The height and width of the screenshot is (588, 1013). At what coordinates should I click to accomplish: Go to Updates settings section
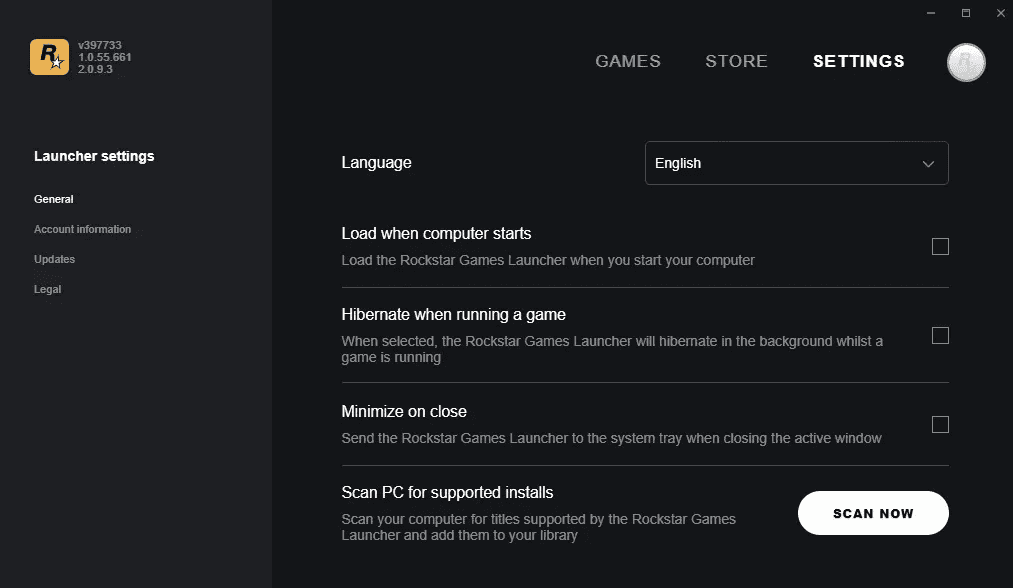click(54, 259)
